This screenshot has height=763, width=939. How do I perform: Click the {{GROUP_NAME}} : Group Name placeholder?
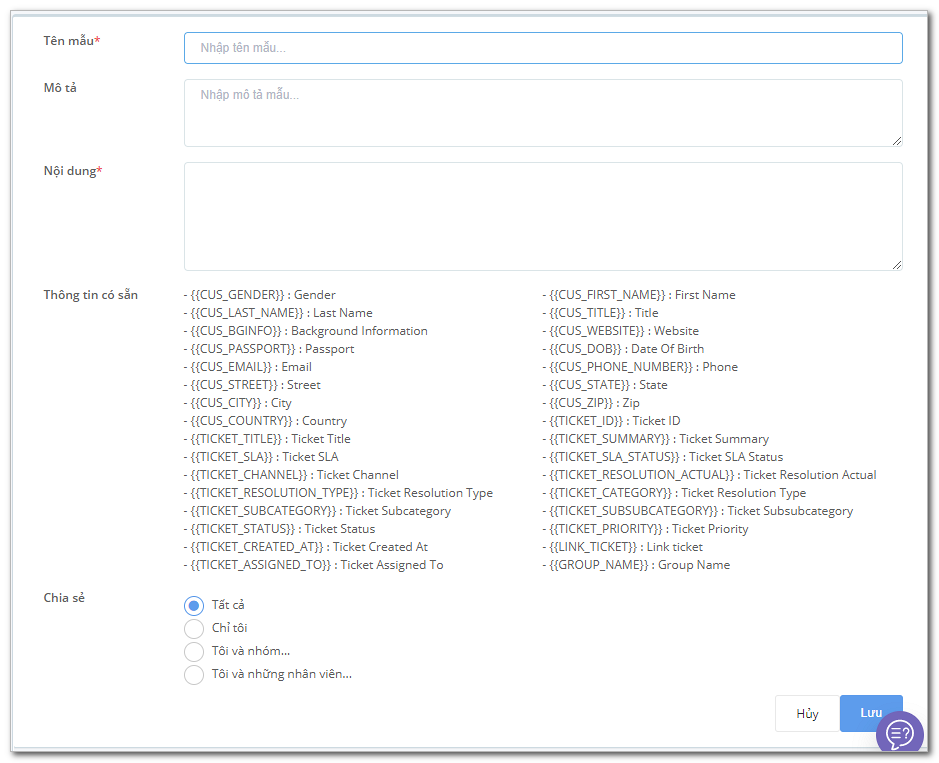pyautogui.click(x=637, y=564)
